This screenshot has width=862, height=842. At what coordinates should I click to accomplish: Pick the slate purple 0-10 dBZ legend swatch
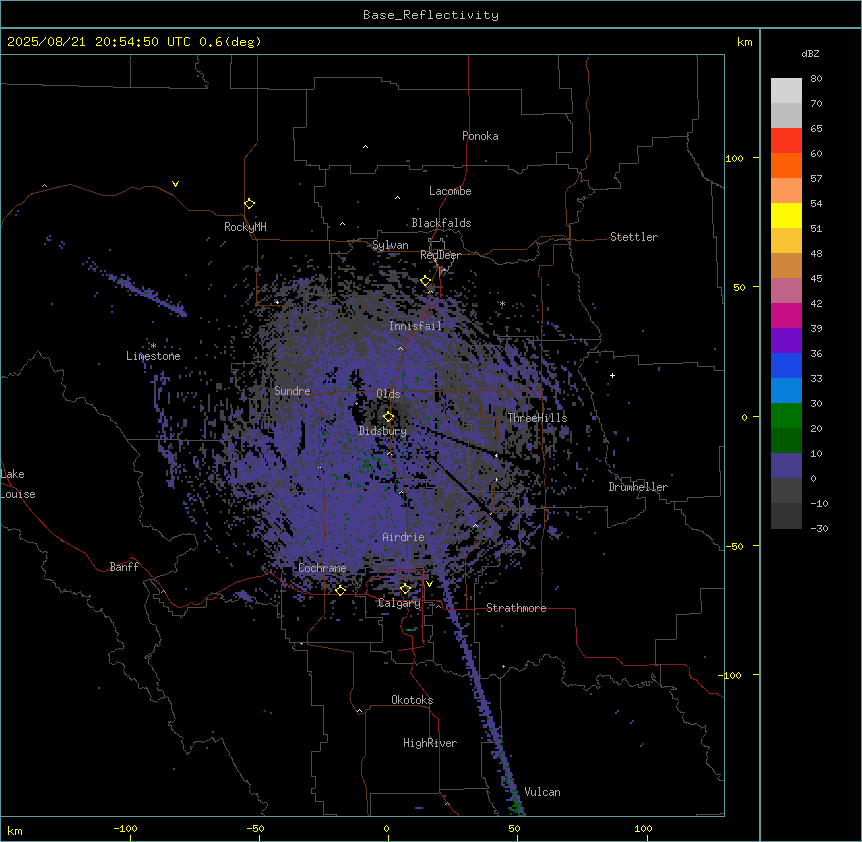click(786, 466)
